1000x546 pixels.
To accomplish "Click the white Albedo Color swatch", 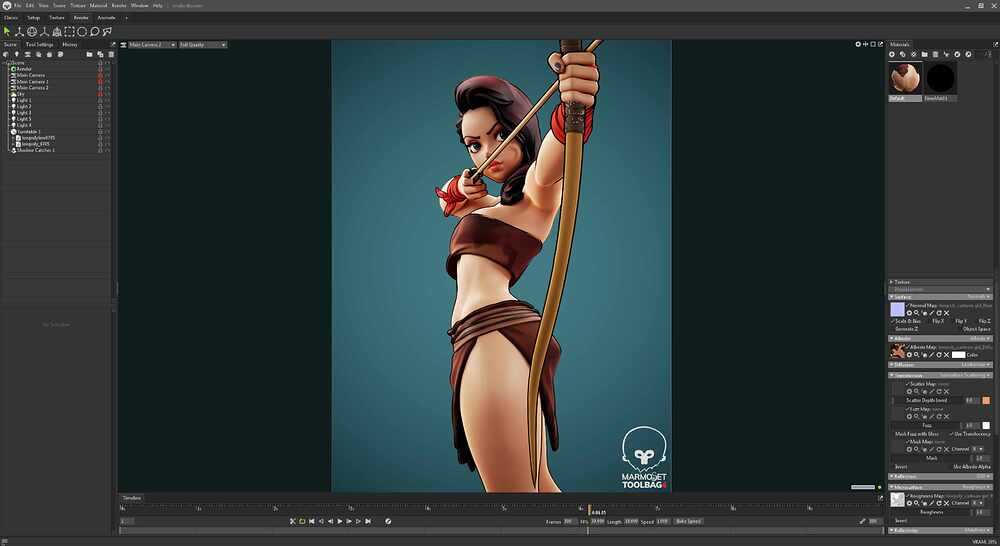I will (x=959, y=355).
